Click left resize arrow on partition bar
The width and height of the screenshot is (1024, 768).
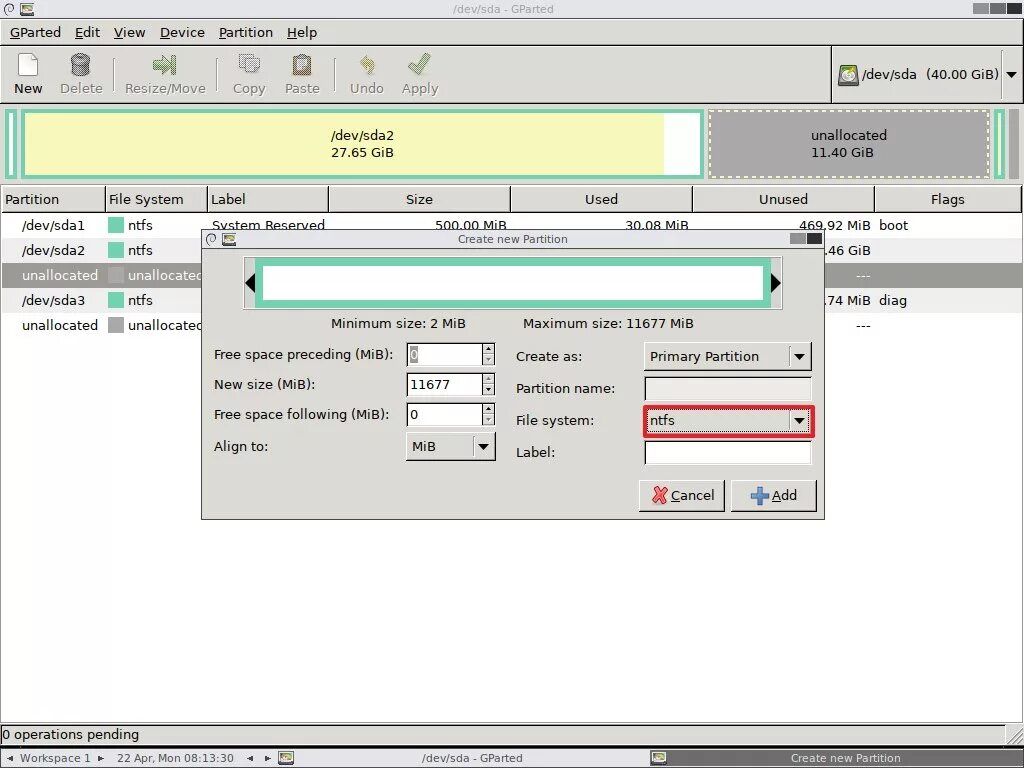pos(250,283)
